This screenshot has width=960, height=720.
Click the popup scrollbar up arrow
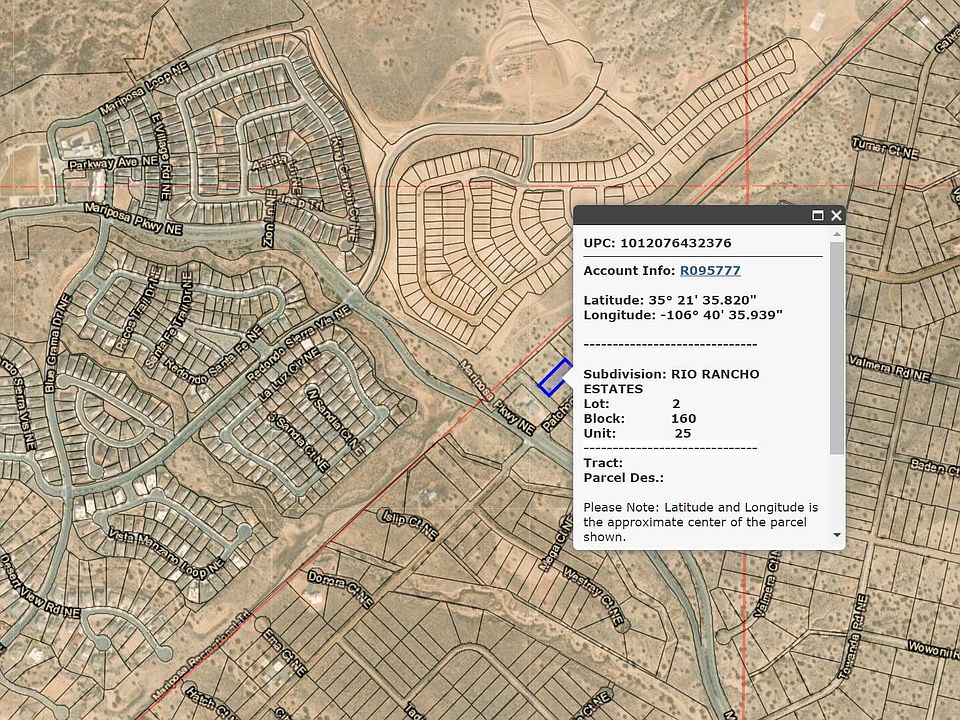click(x=837, y=234)
